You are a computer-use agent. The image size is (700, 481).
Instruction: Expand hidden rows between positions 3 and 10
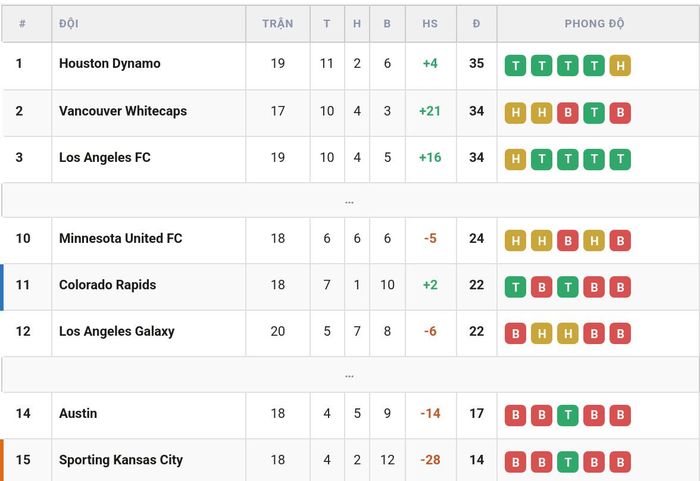click(350, 201)
